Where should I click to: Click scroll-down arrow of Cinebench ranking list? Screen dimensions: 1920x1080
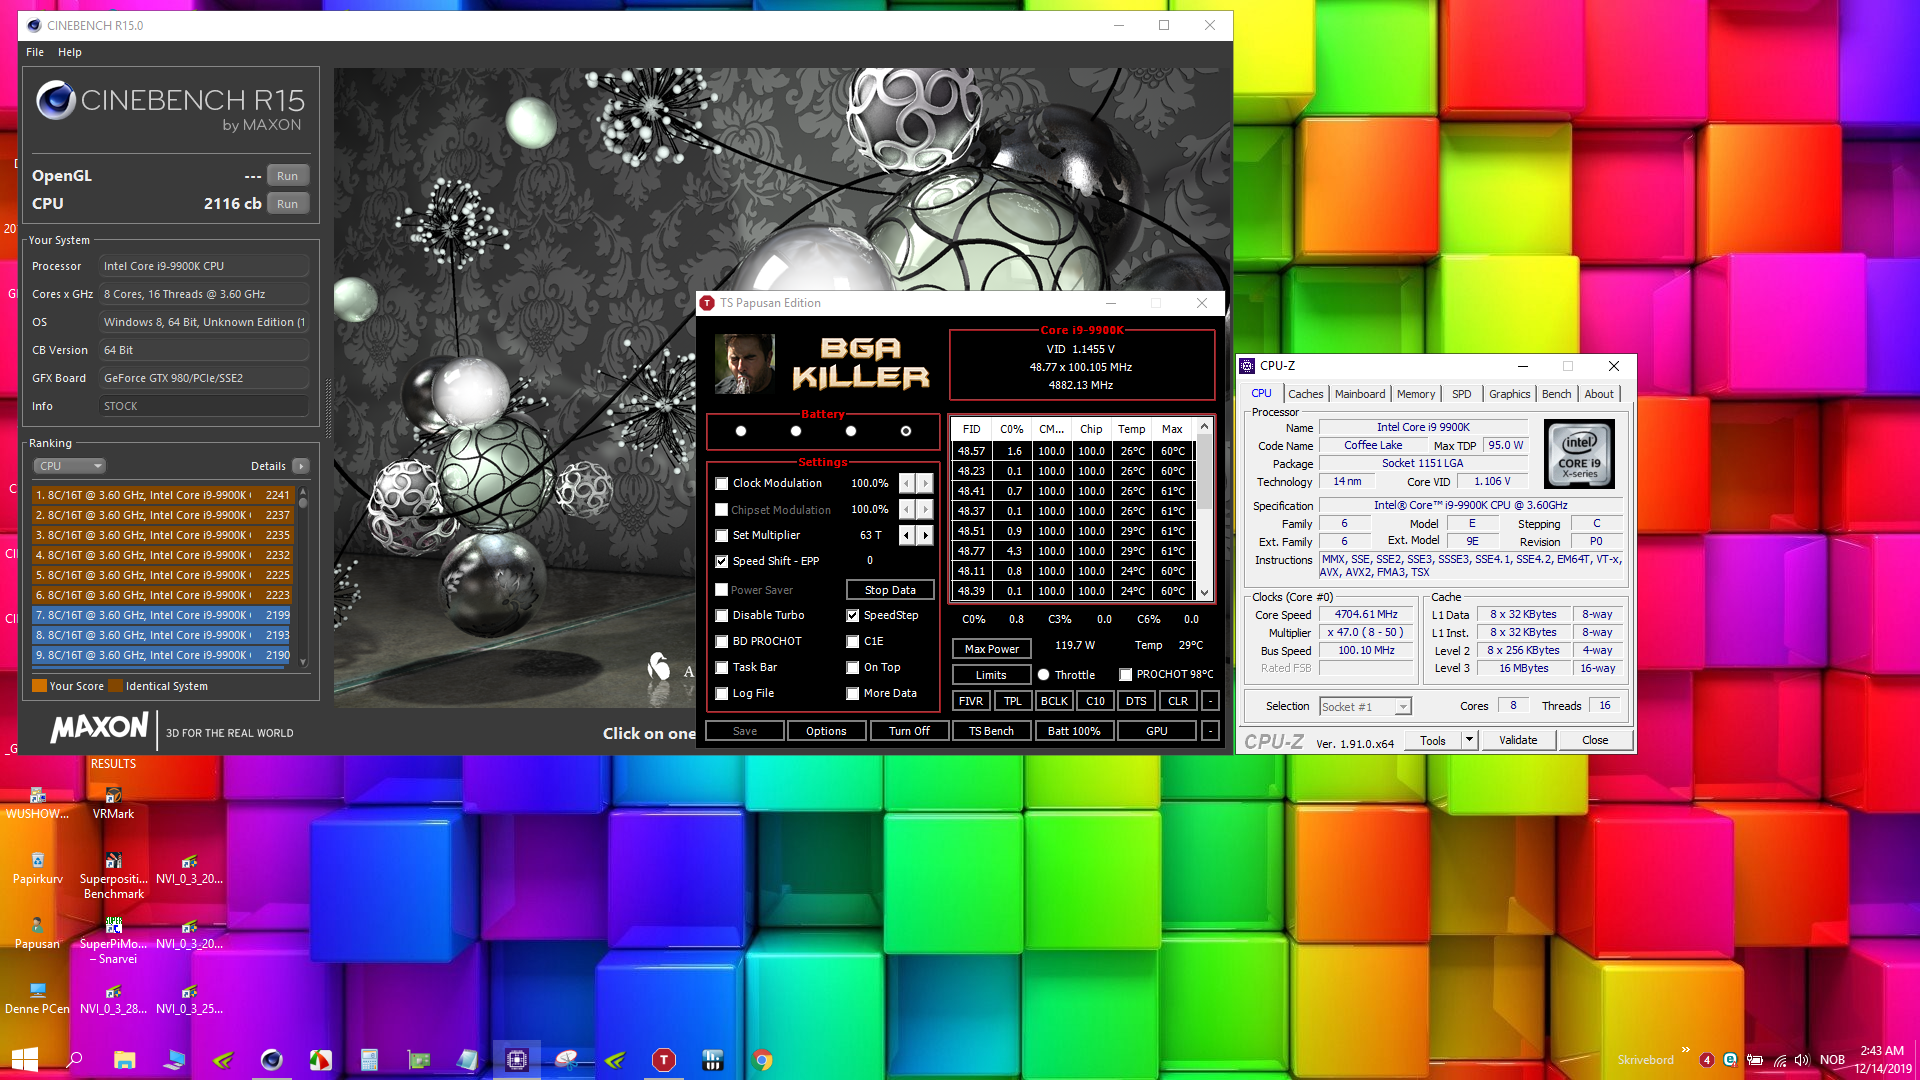point(303,662)
